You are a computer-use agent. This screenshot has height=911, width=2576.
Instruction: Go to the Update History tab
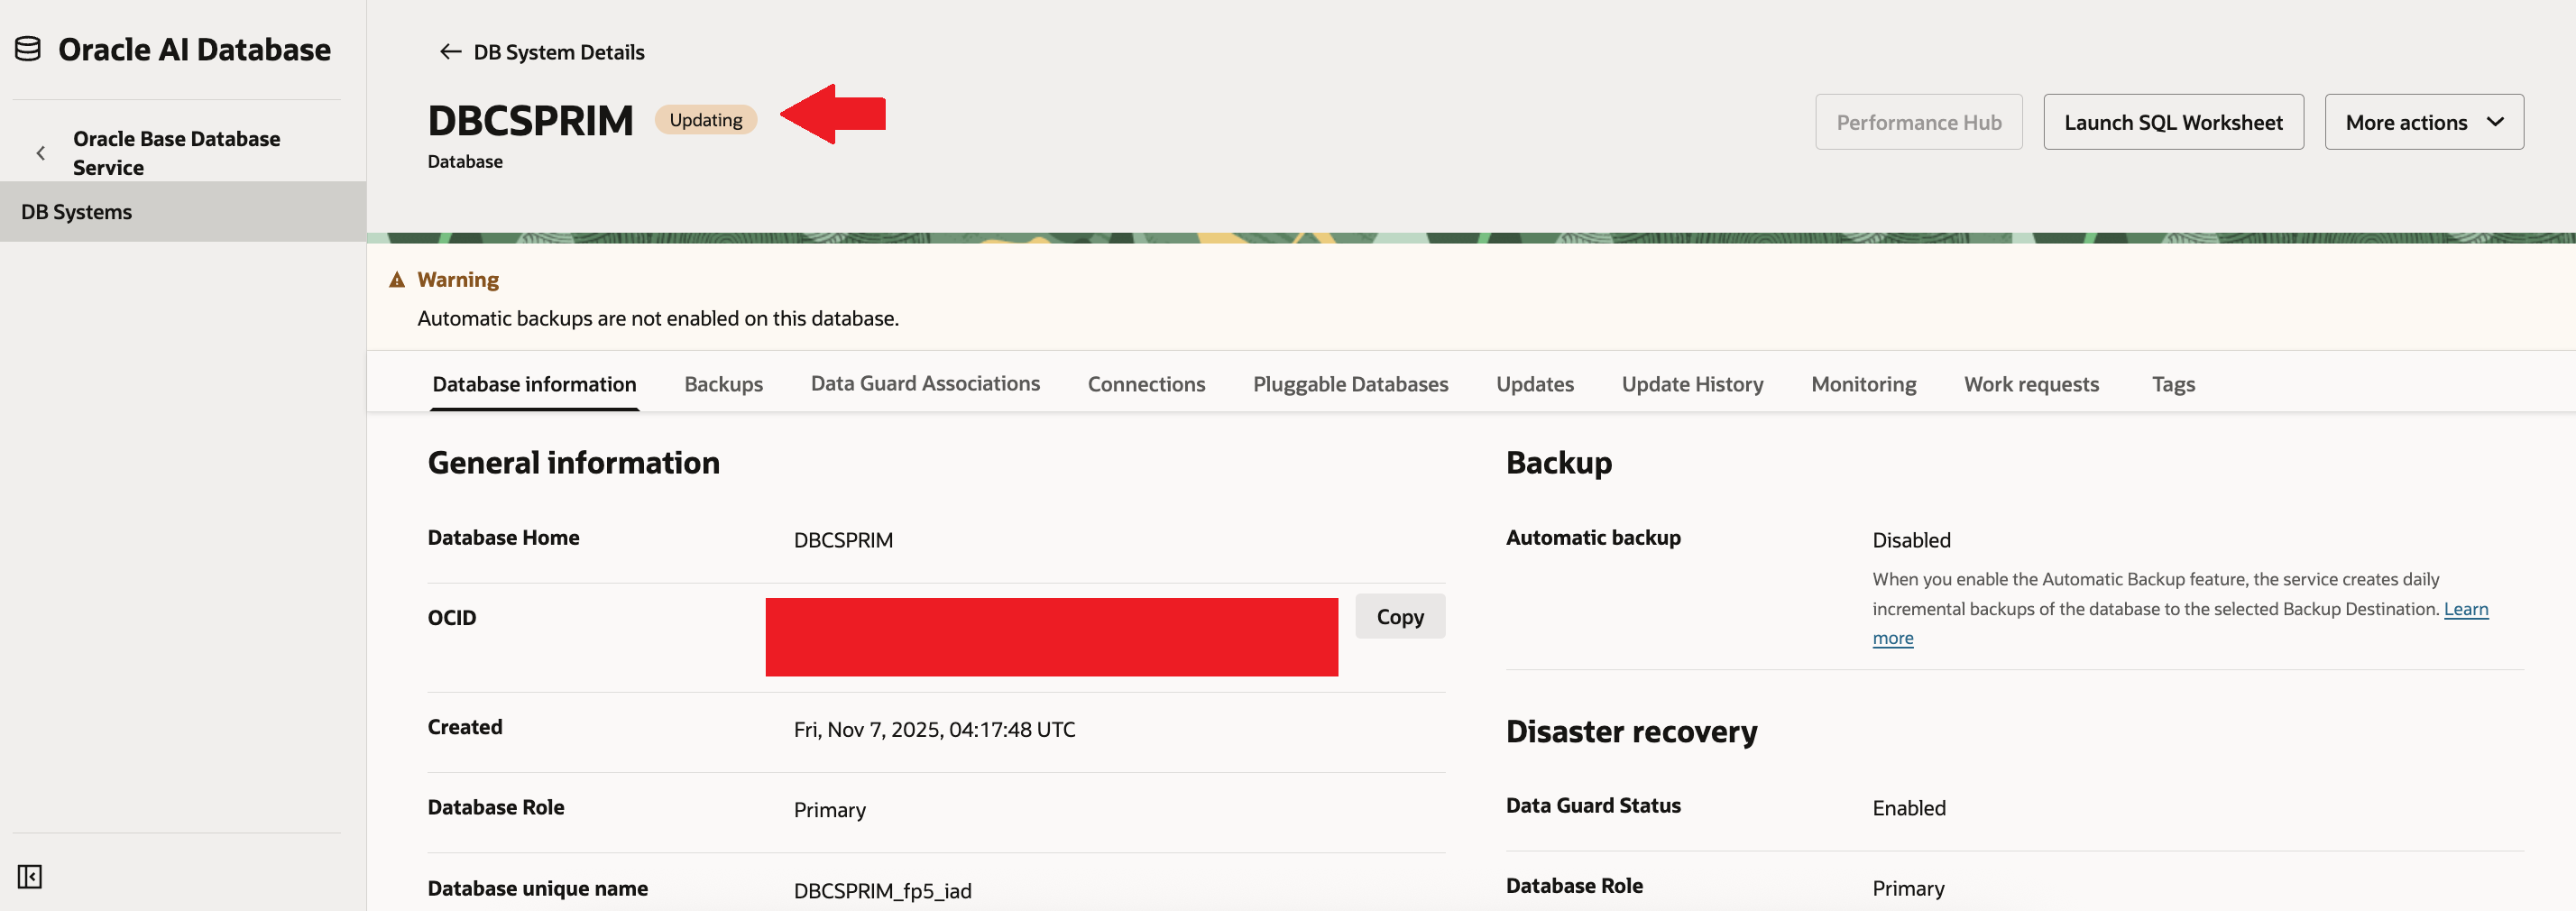point(1692,384)
